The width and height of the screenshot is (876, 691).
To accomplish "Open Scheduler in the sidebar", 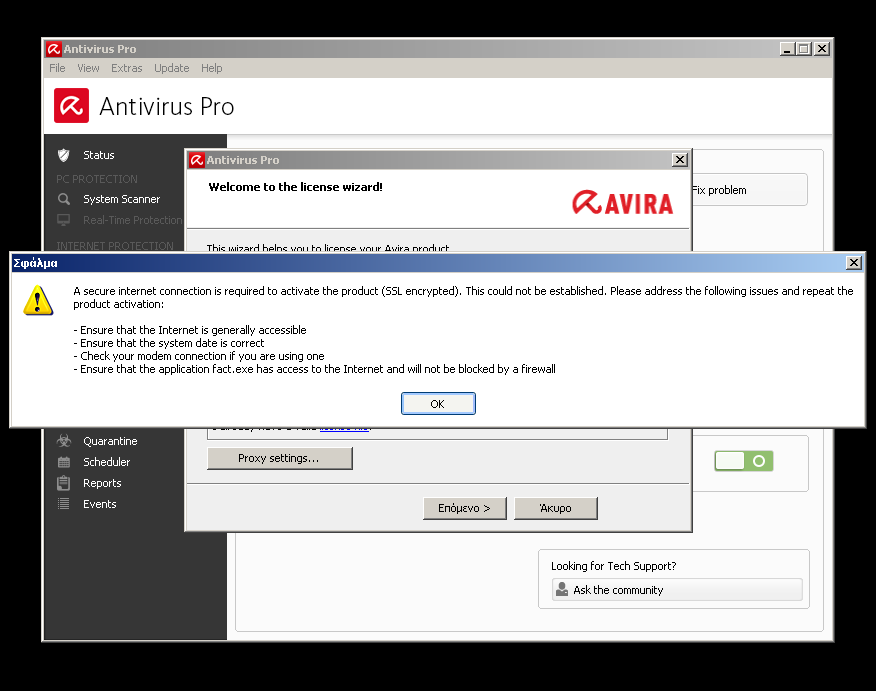I will (106, 462).
